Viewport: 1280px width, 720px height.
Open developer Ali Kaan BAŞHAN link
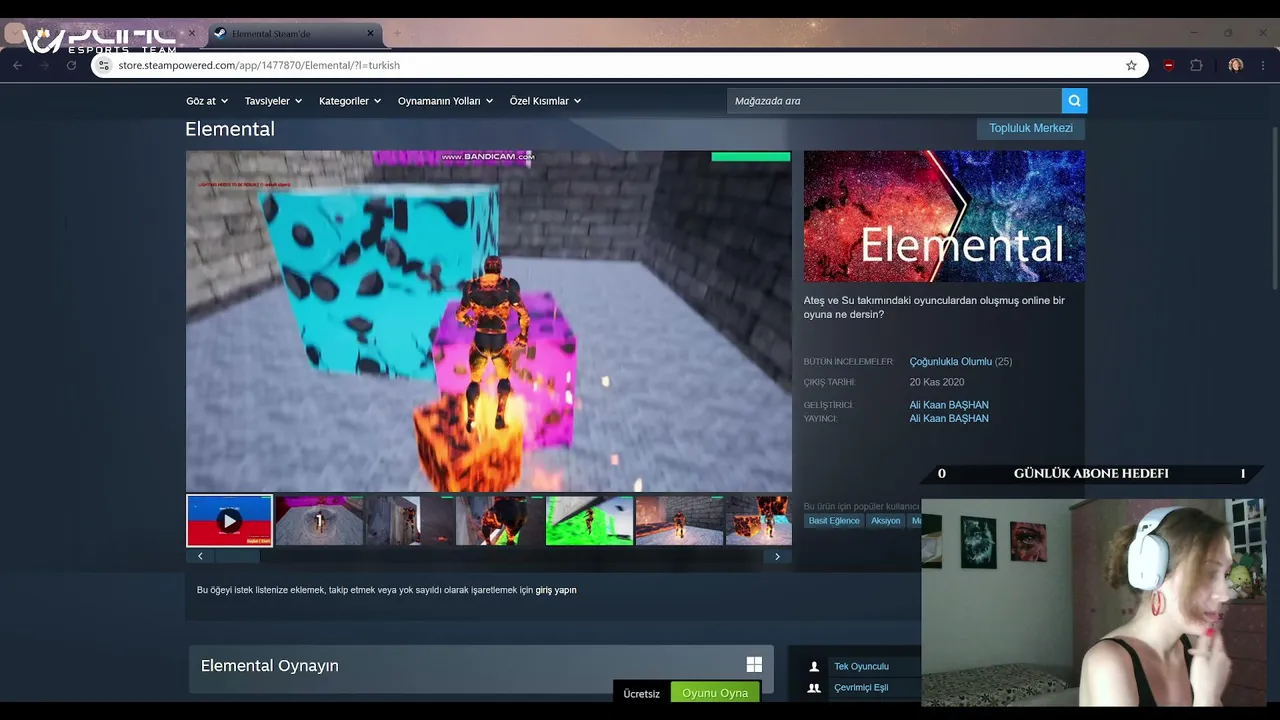click(949, 405)
